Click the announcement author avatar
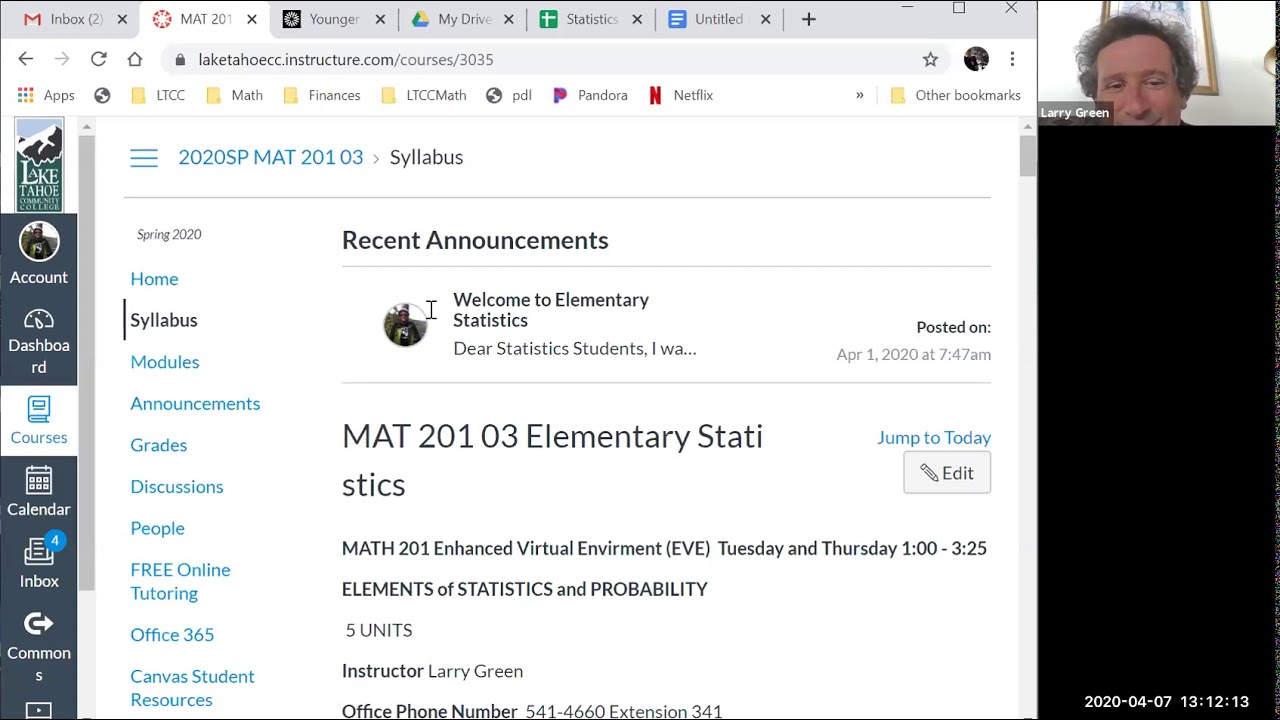Screen dimensions: 1280x720 [405, 325]
